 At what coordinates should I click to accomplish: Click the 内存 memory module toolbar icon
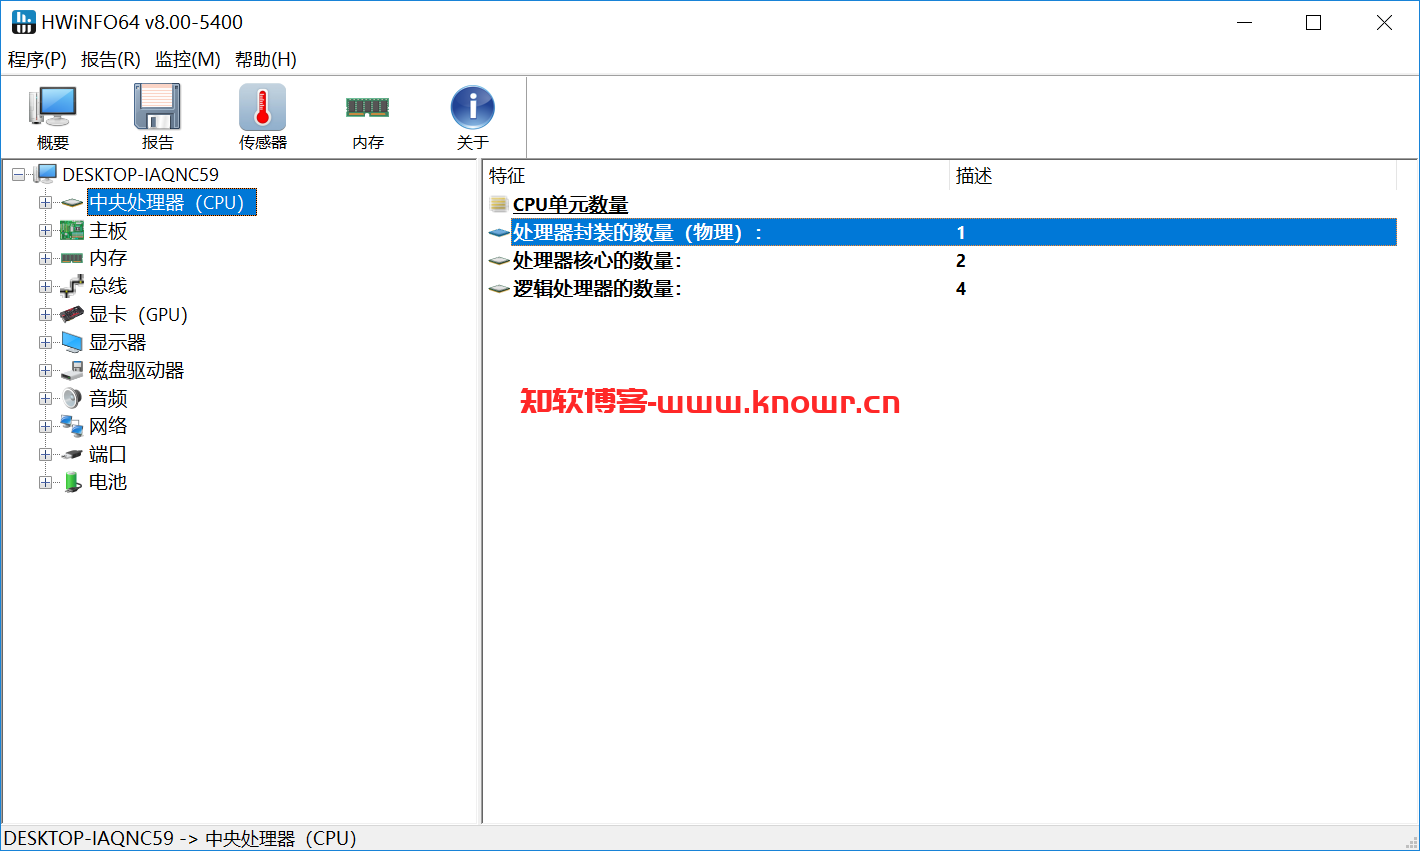click(x=367, y=107)
